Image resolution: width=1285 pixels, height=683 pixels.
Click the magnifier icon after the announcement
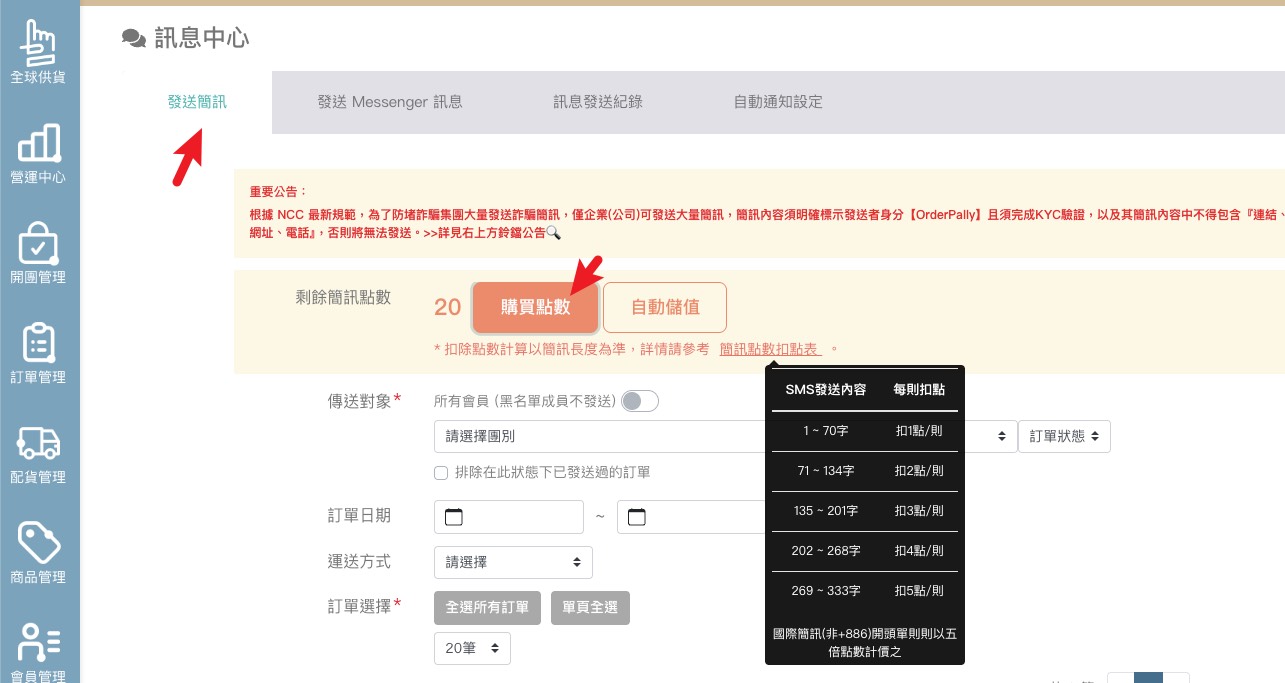click(553, 232)
